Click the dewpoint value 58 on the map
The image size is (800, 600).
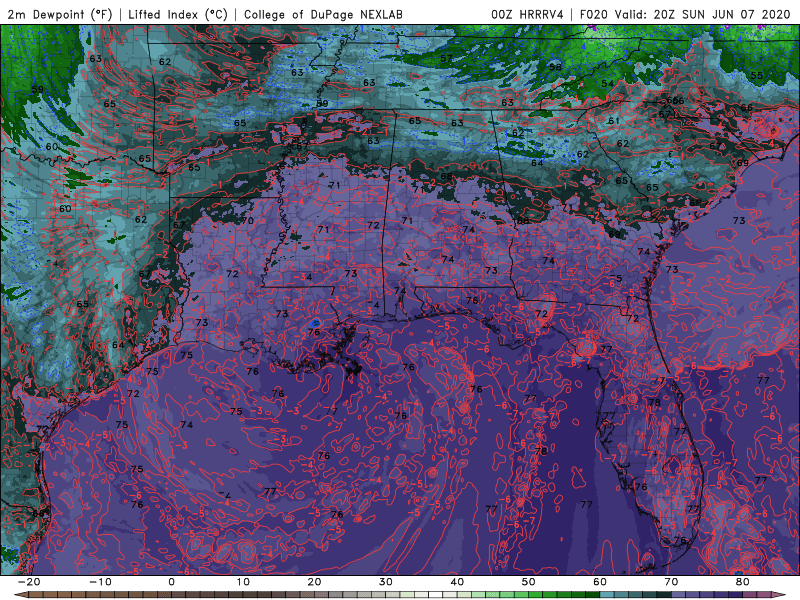pyautogui.click(x=556, y=67)
